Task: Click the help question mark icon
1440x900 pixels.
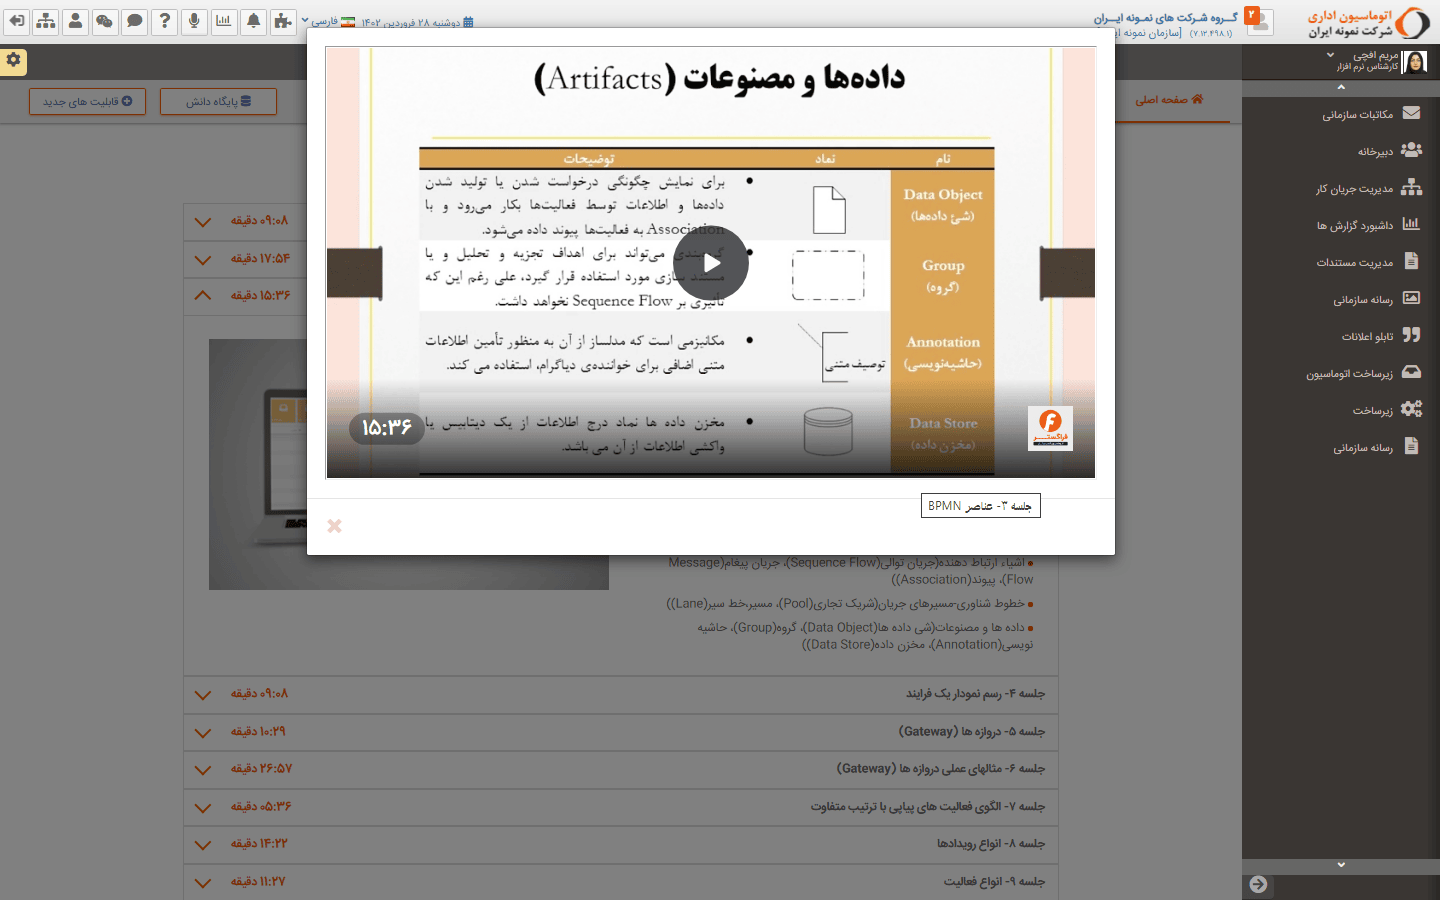Action: [x=165, y=21]
